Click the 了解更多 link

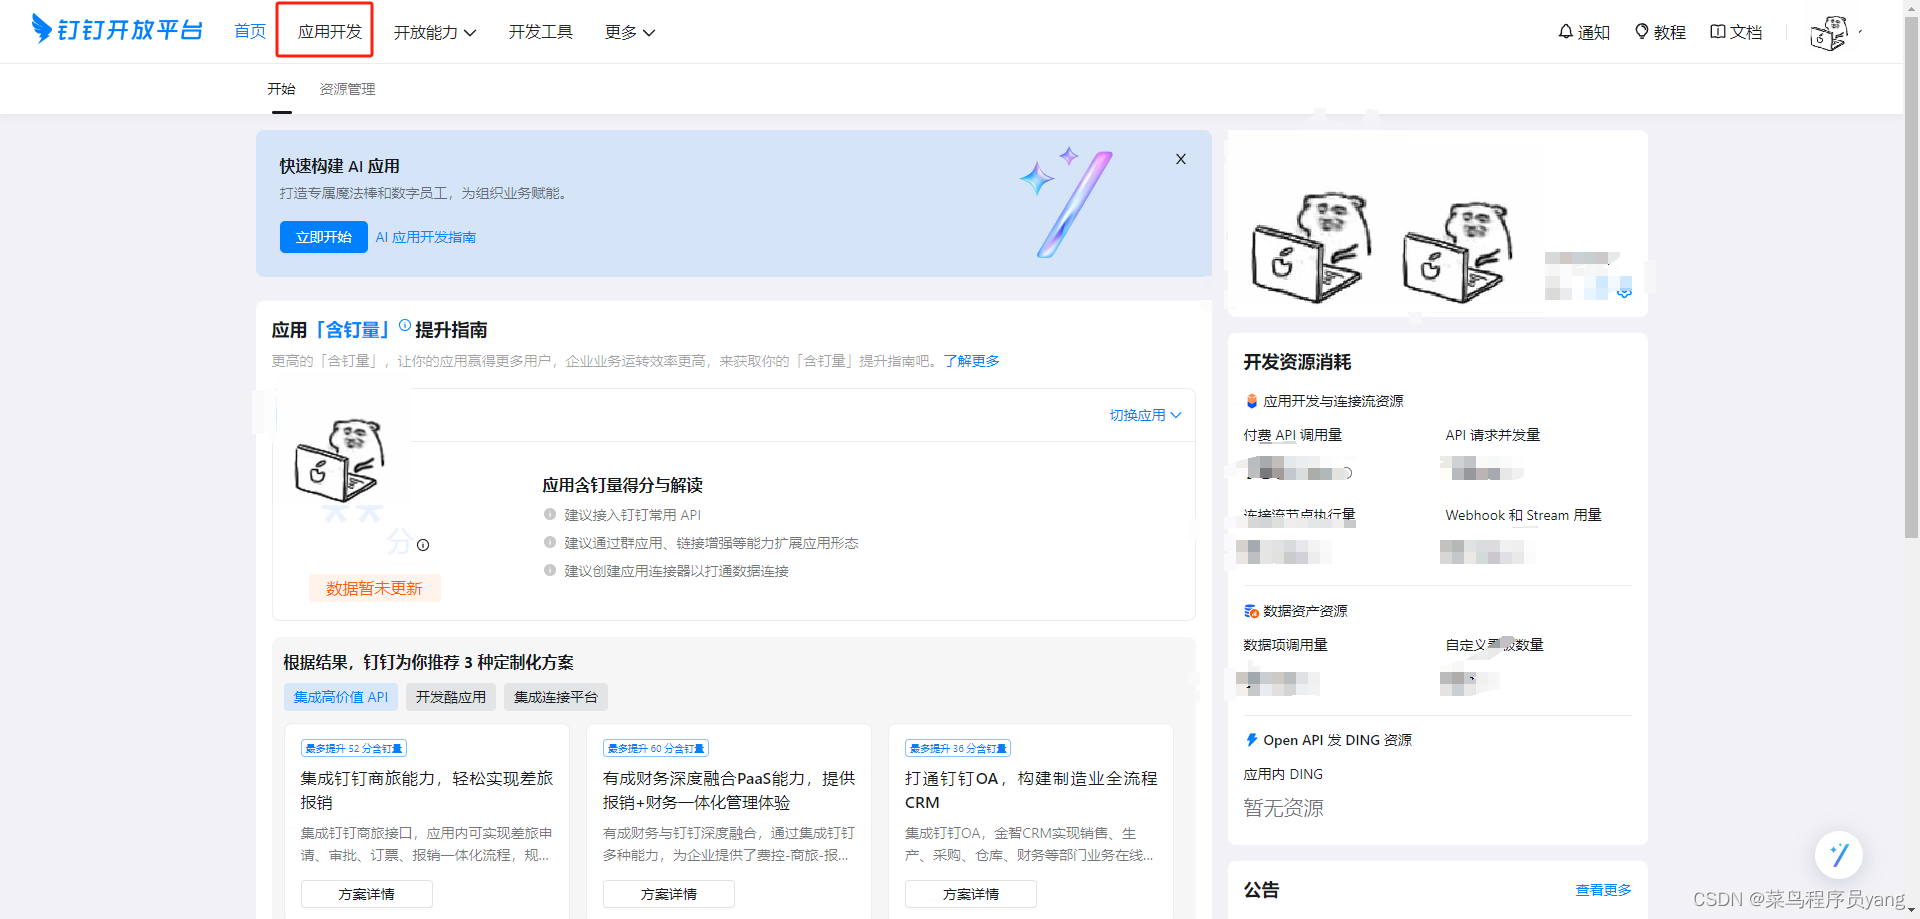[971, 361]
